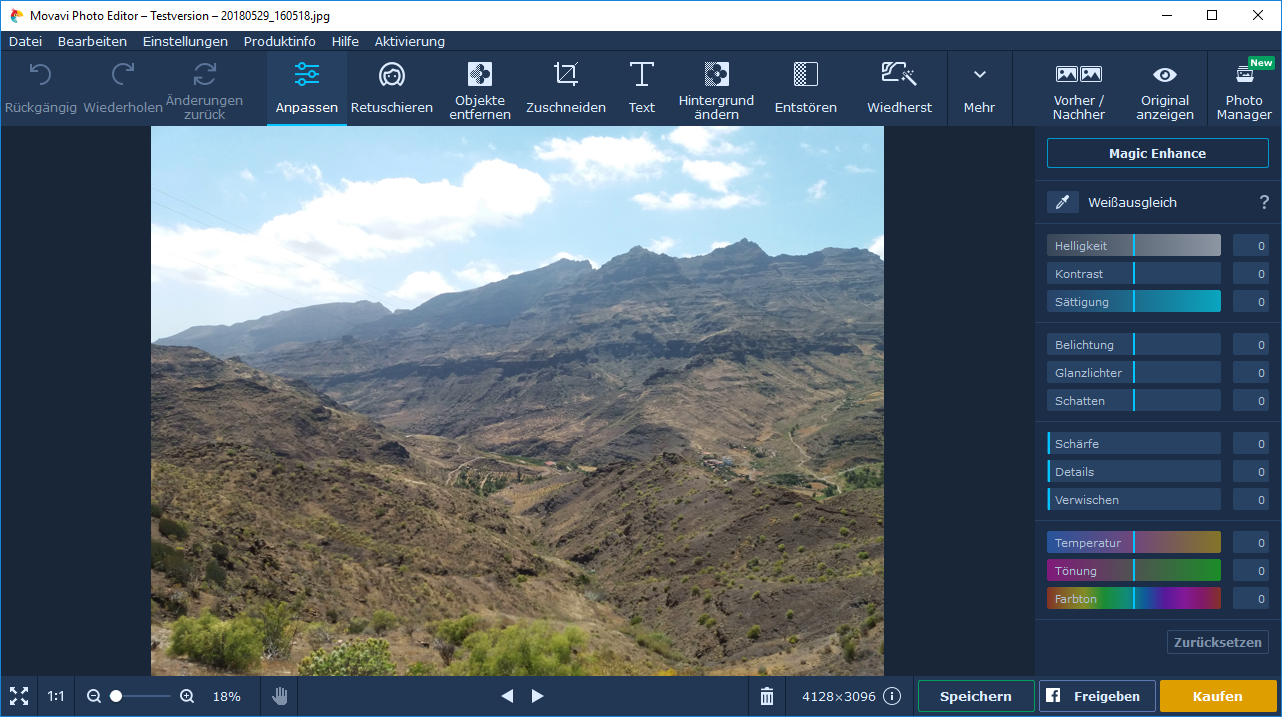Screen dimensions: 1282x717
Task: Select the hand pan tool
Action: (280, 696)
